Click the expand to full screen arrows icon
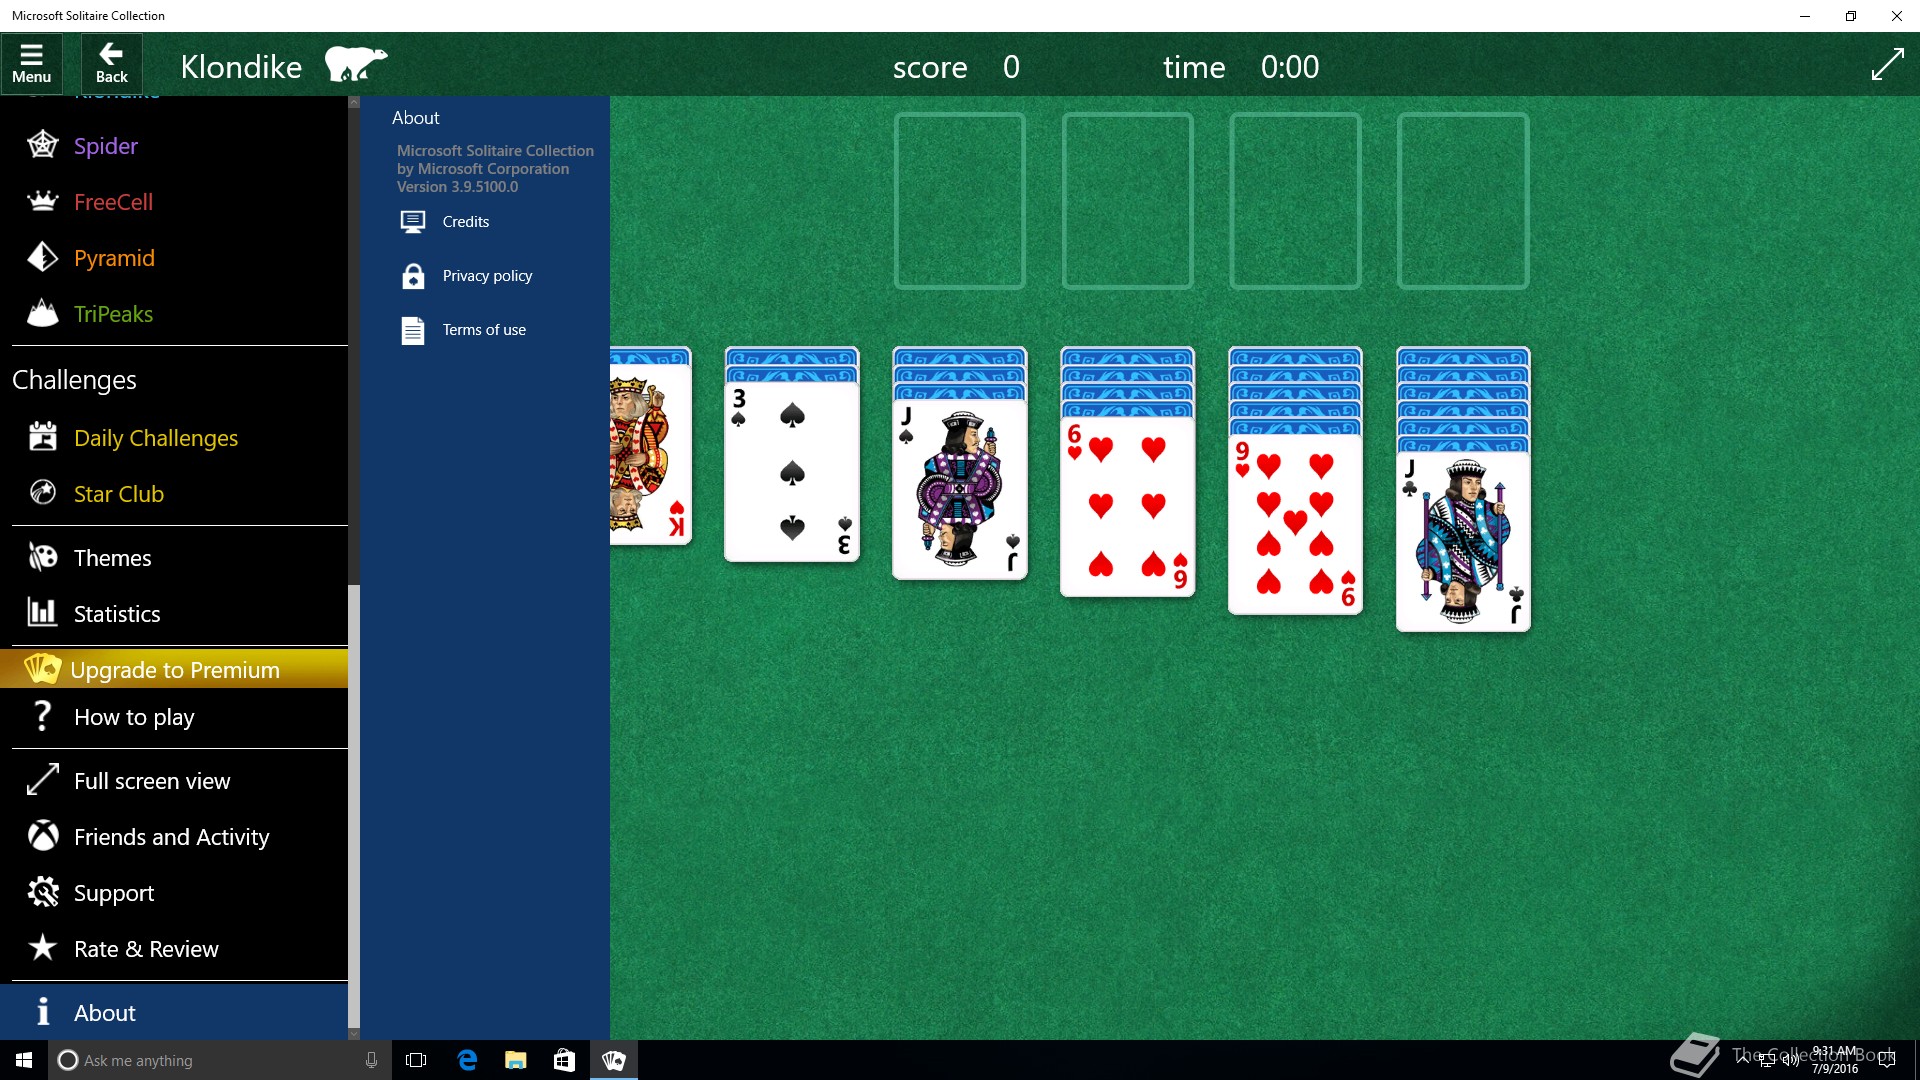This screenshot has height=1080, width=1920. 1887,65
